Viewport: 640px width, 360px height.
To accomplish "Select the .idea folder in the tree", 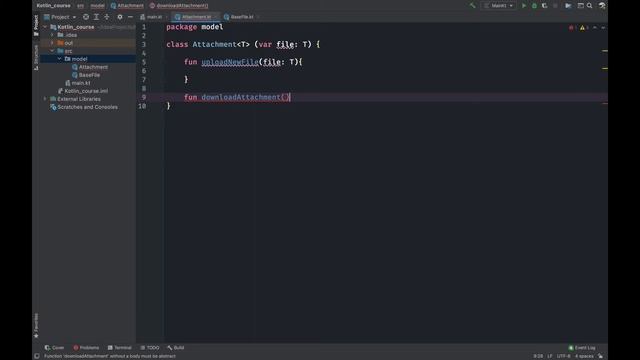I will 71,35.
